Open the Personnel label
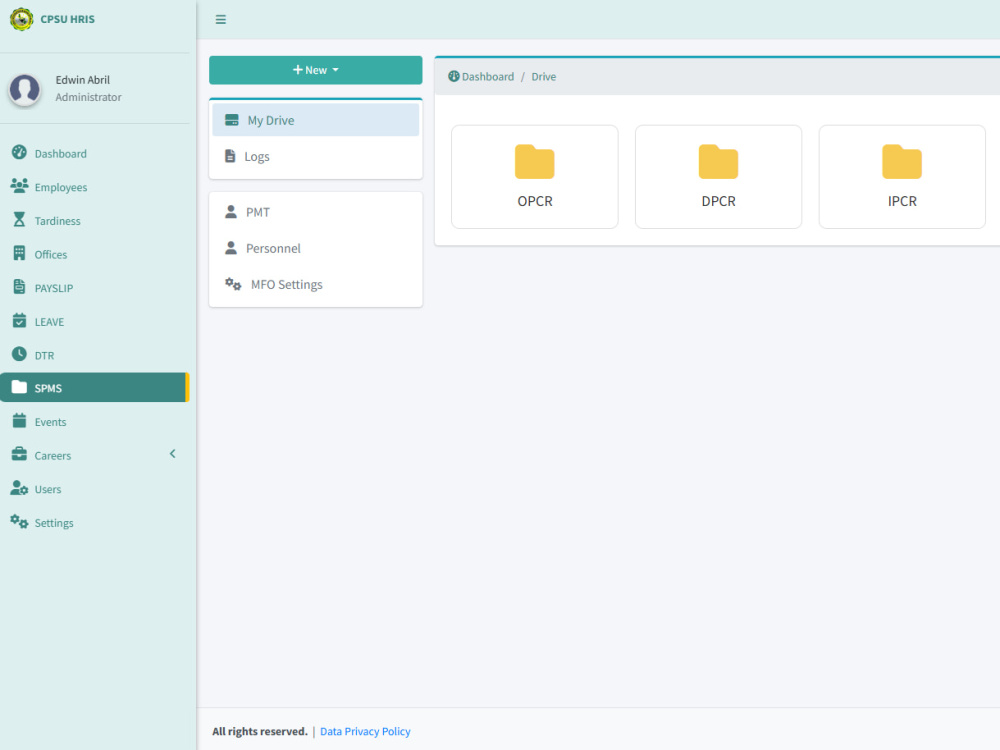 pyautogui.click(x=273, y=249)
